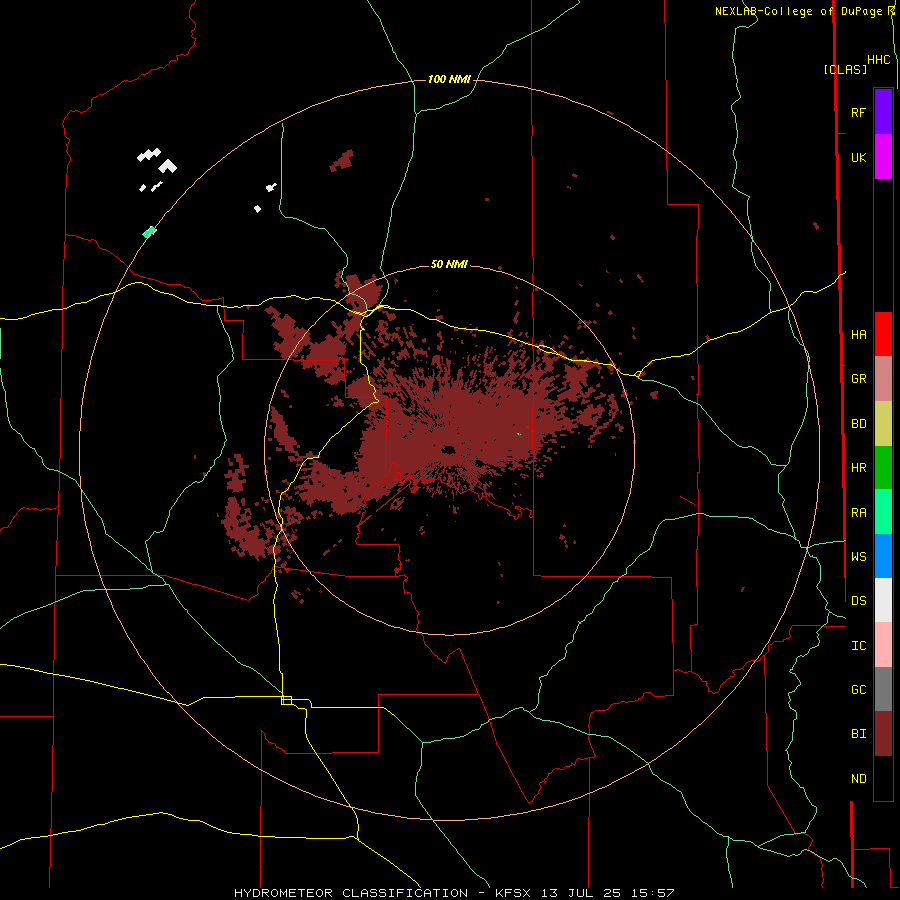The width and height of the screenshot is (900, 900).
Task: Click the brown BI color swatch
Action: pyautogui.click(x=883, y=734)
